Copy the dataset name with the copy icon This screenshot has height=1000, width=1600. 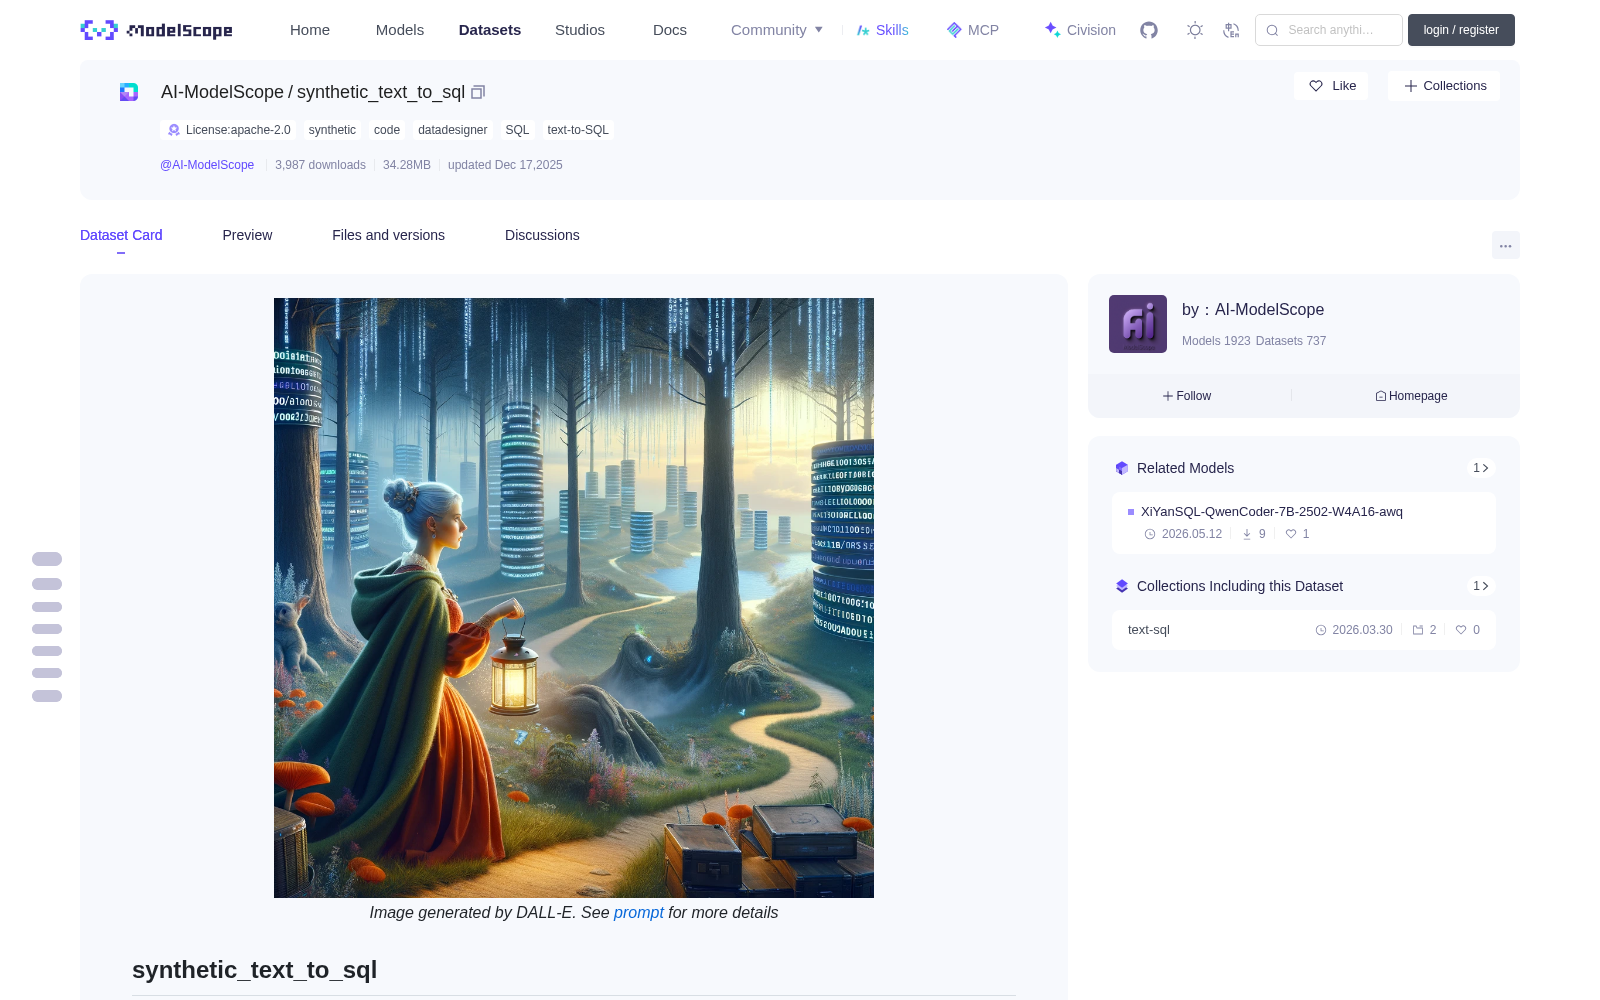pos(478,92)
